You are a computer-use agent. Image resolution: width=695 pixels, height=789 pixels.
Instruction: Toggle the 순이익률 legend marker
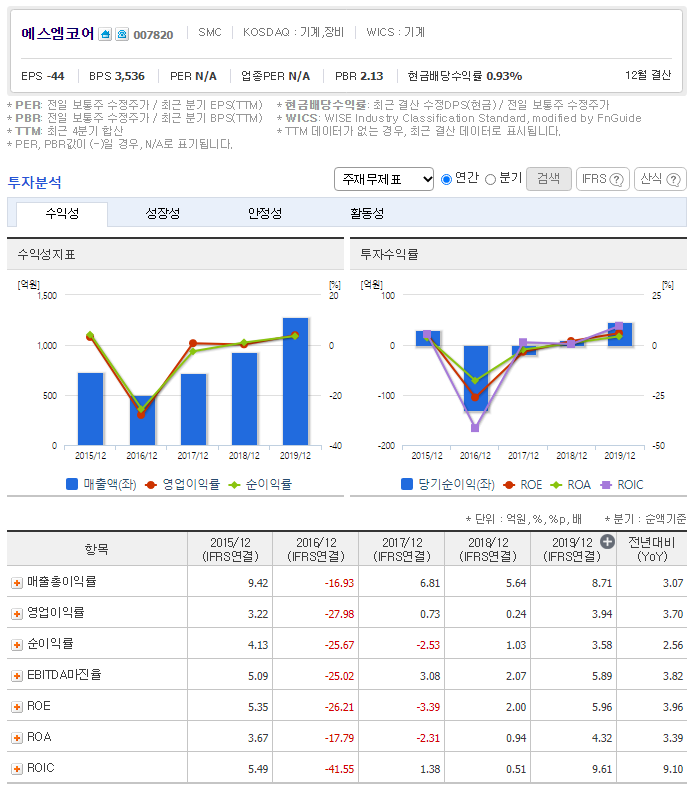234,485
